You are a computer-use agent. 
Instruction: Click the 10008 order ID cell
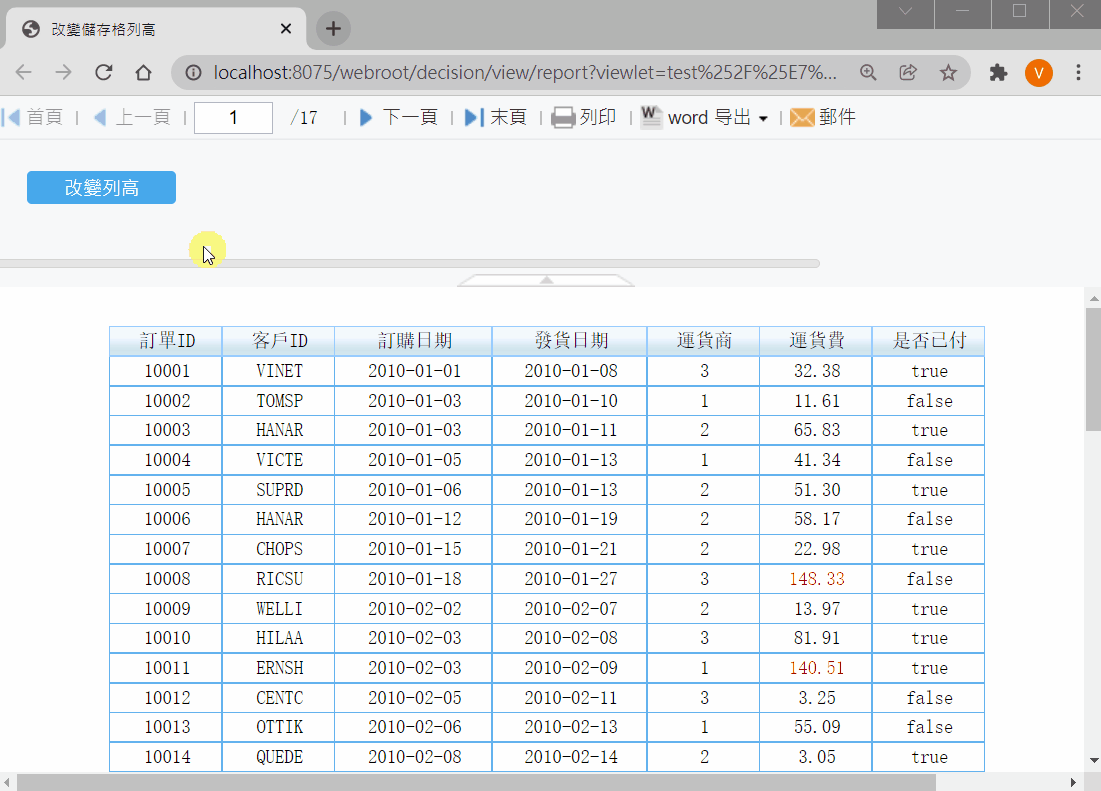click(x=167, y=579)
